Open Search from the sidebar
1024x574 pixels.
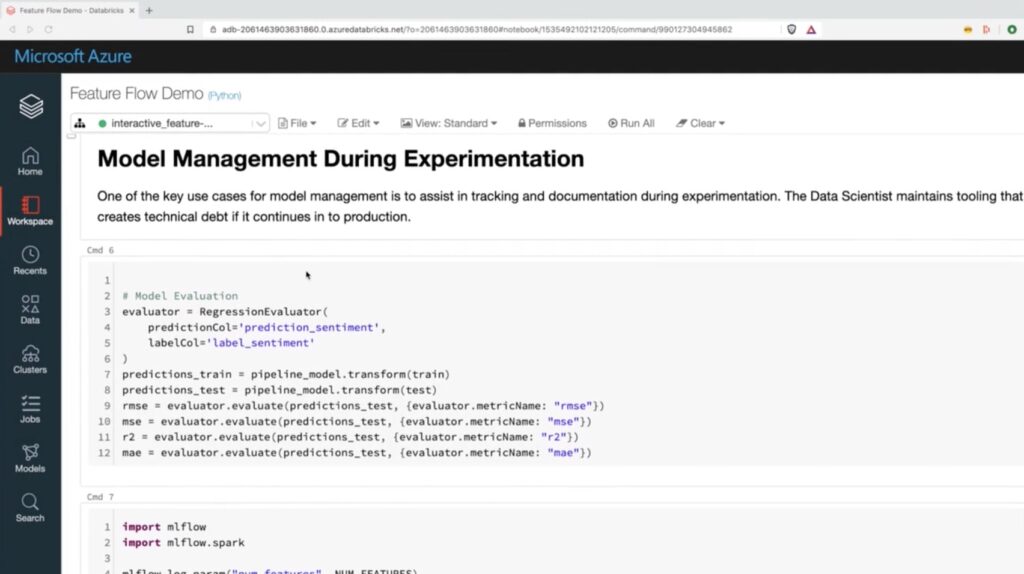pyautogui.click(x=30, y=507)
